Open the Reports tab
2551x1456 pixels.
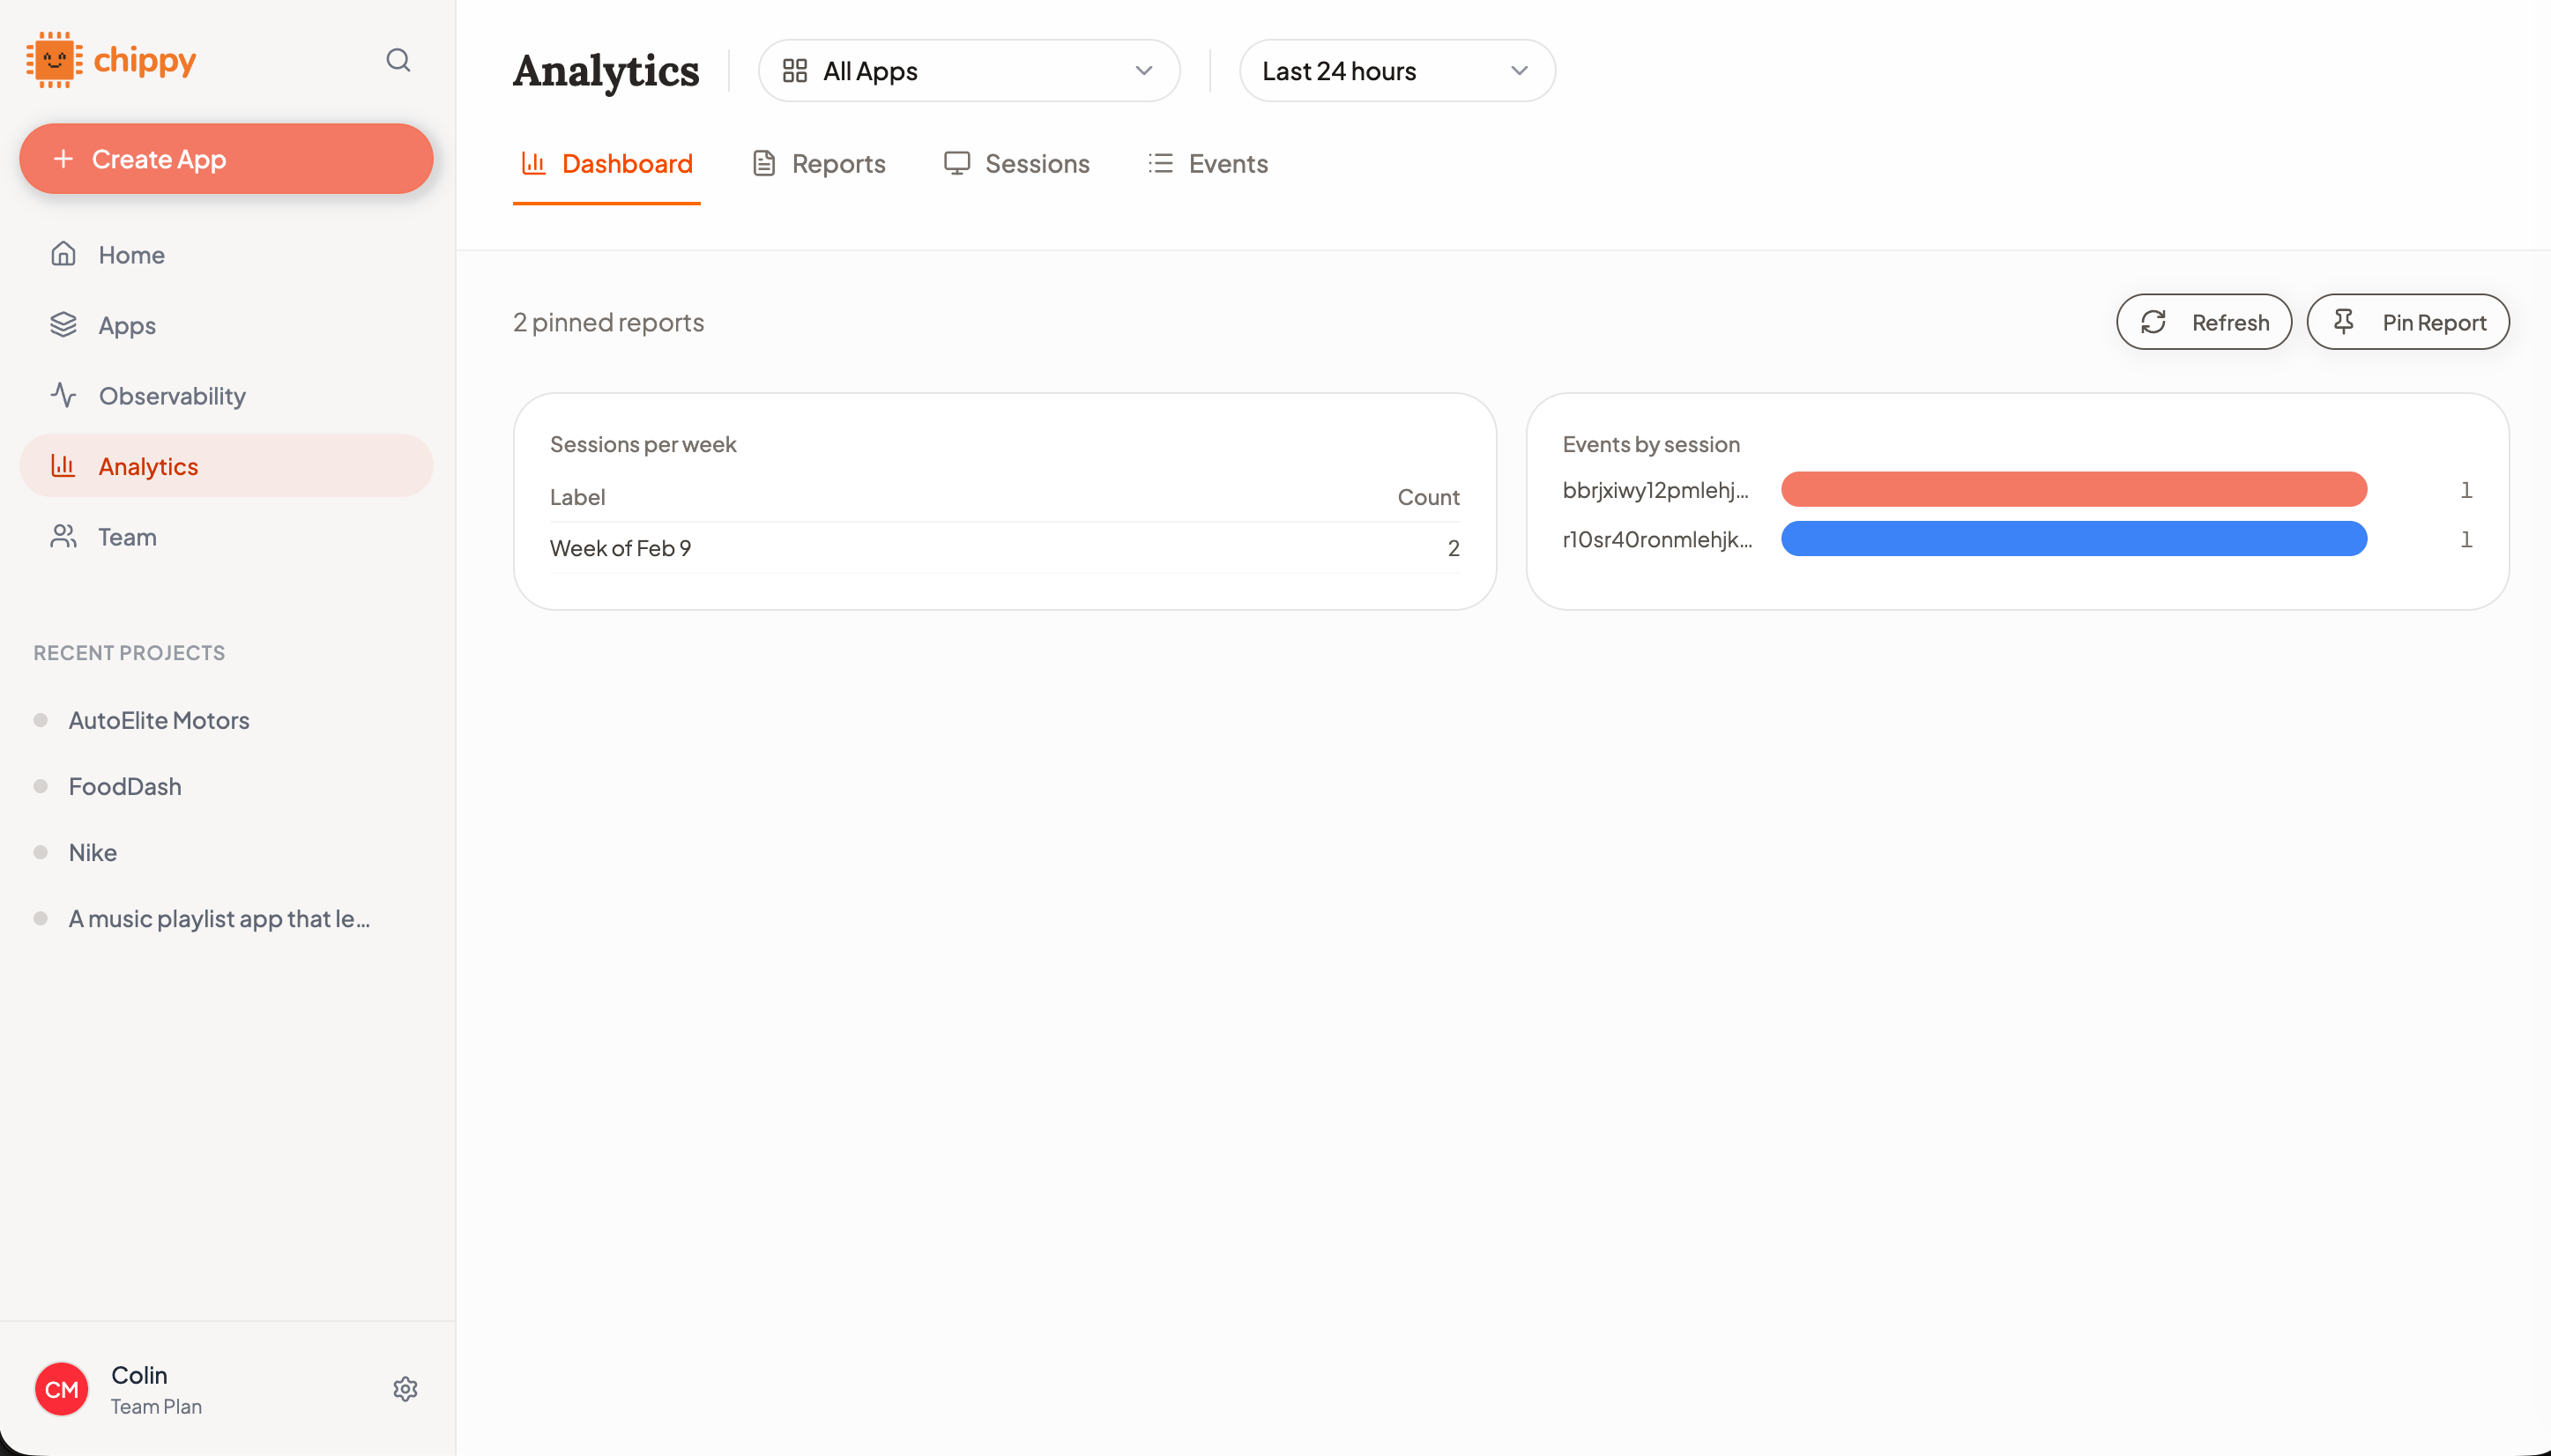[x=819, y=164]
